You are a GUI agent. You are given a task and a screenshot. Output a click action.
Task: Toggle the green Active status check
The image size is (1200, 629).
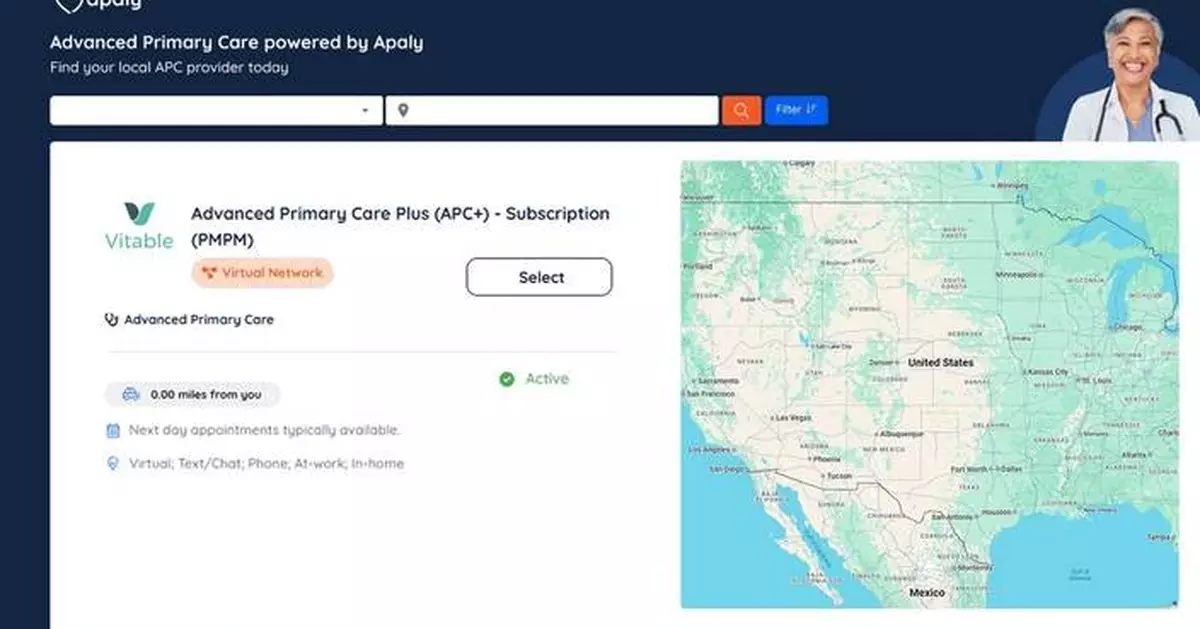(x=507, y=378)
